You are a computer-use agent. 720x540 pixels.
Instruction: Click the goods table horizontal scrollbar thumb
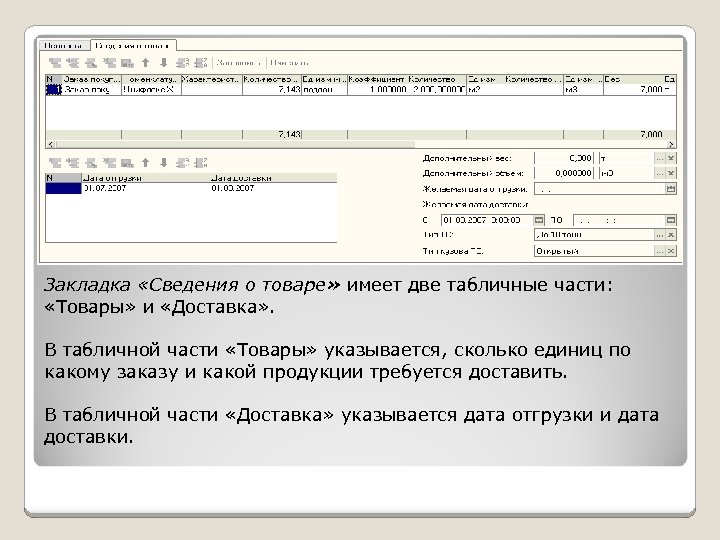coord(235,144)
